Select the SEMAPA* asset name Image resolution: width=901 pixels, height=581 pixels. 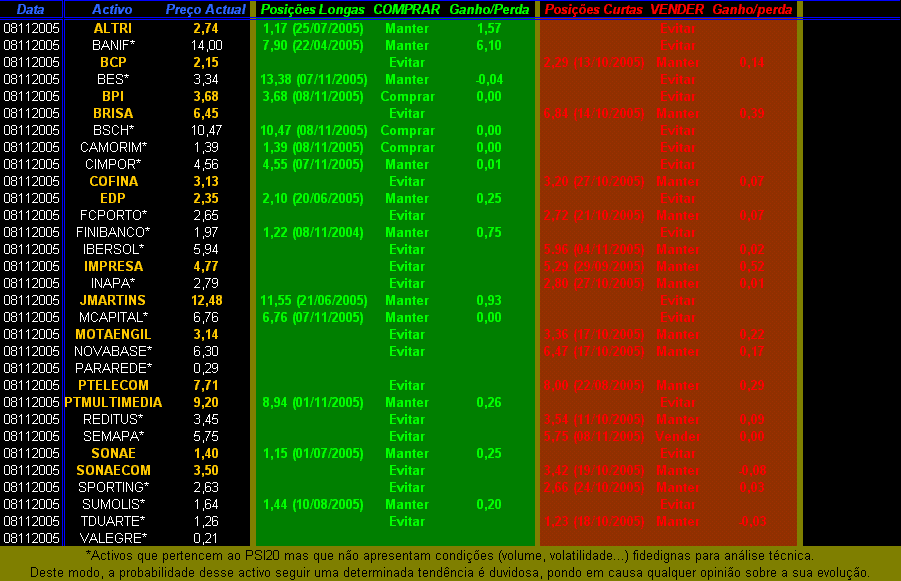click(113, 436)
